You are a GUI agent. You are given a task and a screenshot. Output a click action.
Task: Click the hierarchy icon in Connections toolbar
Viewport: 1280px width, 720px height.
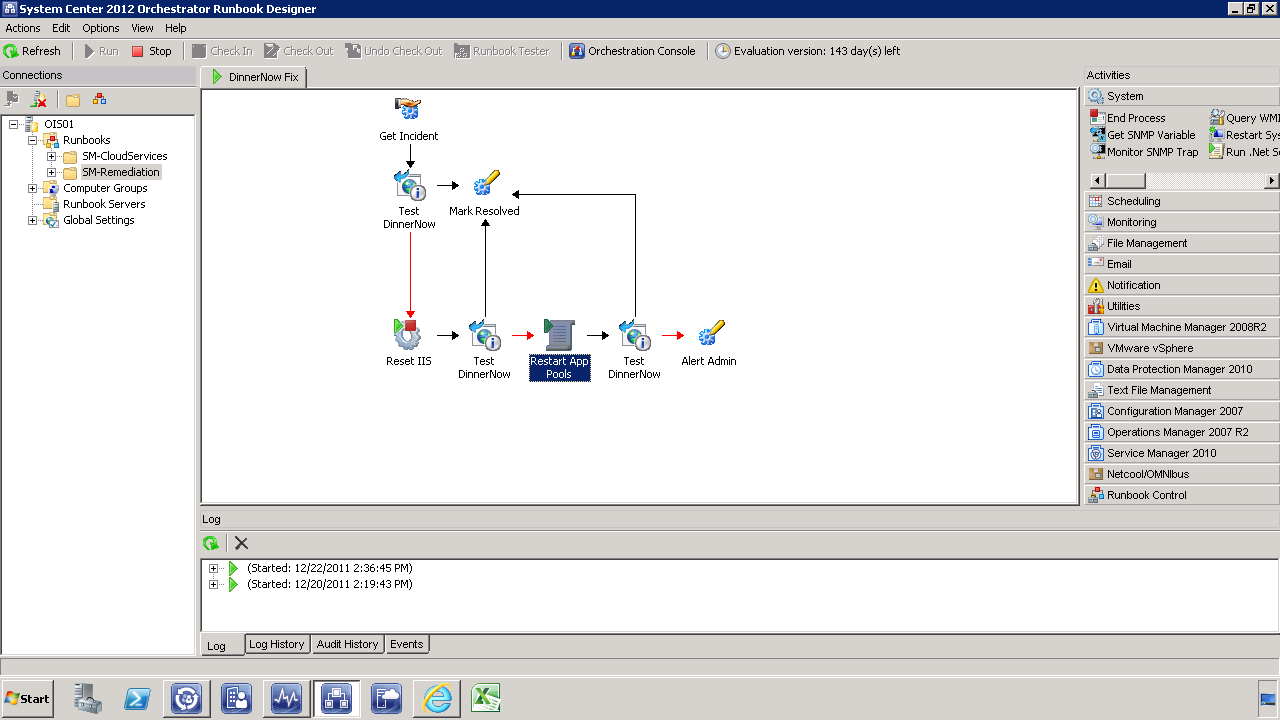[x=99, y=99]
